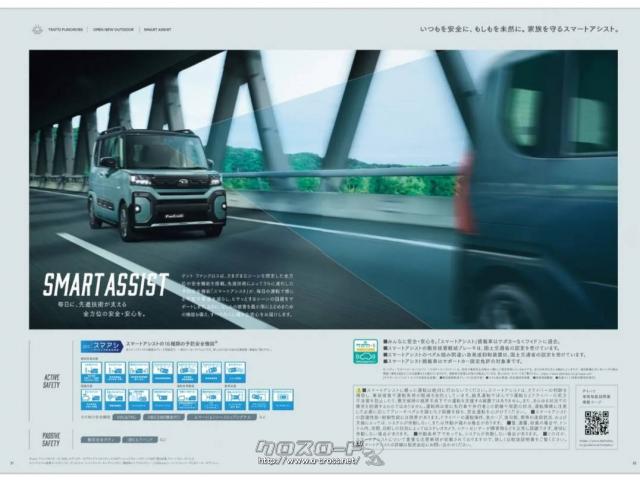Select the OPEN NEW OUTDOOR header label
This screenshot has width=640, height=480.
(x=114, y=30)
